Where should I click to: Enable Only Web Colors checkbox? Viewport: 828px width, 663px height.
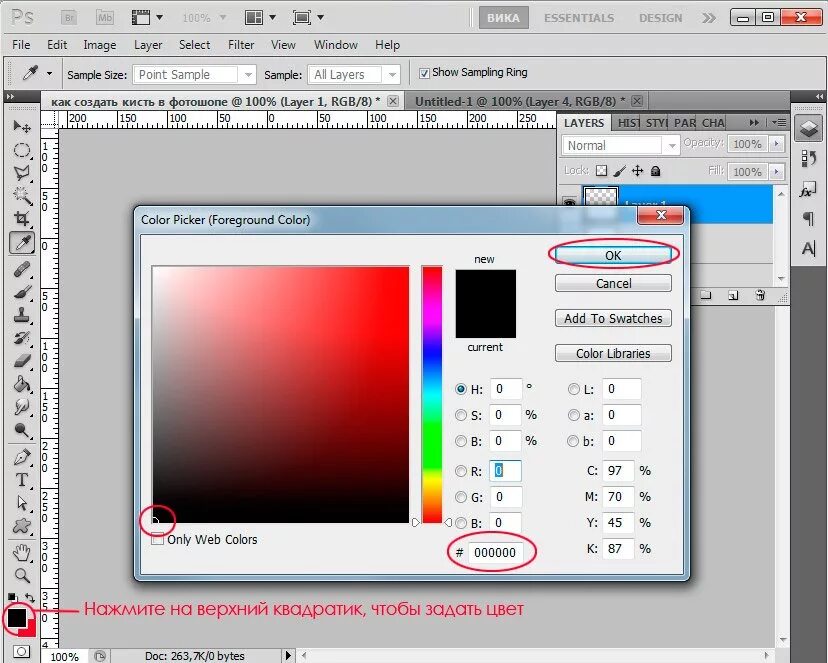157,539
